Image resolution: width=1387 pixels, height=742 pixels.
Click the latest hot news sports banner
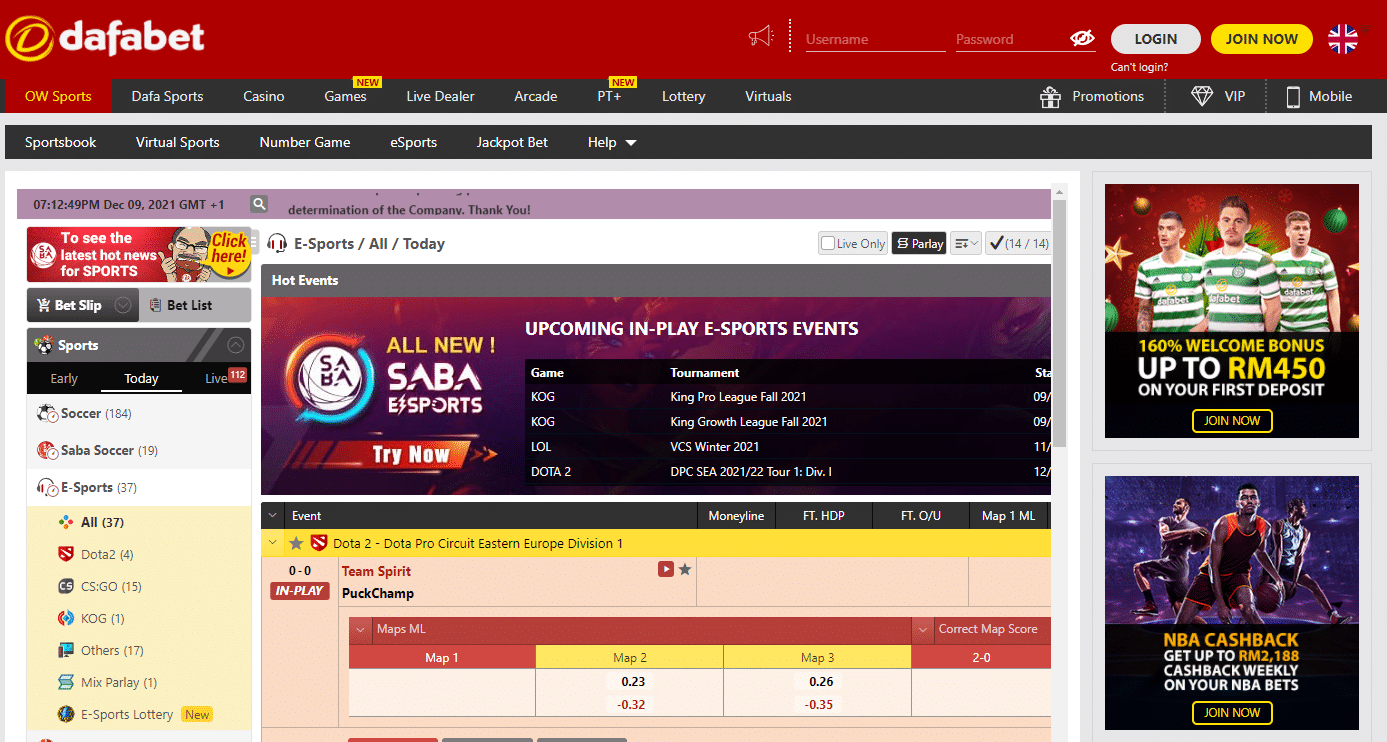coord(138,254)
